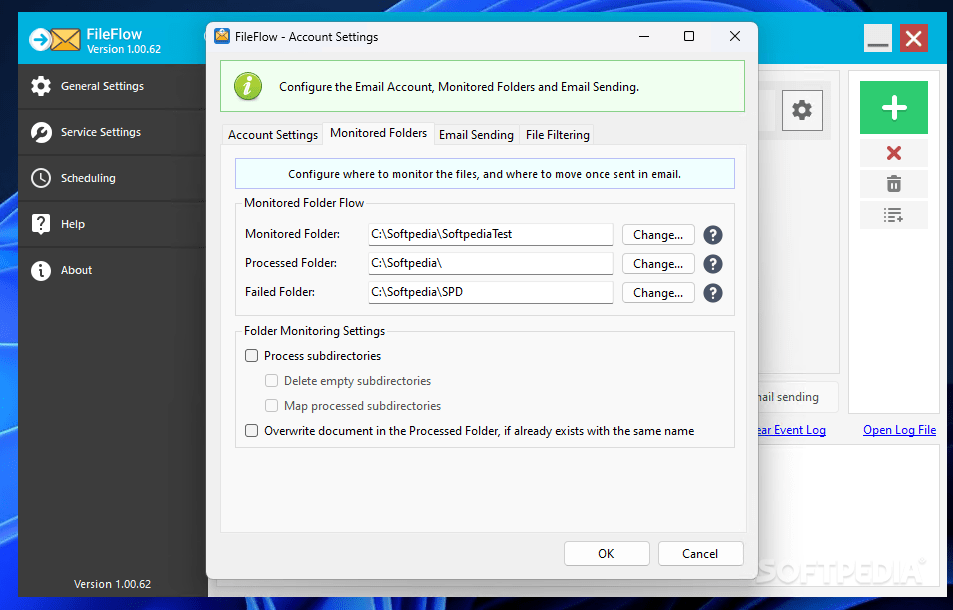
Task: Click help icon for Processed Folder
Action: [713, 264]
